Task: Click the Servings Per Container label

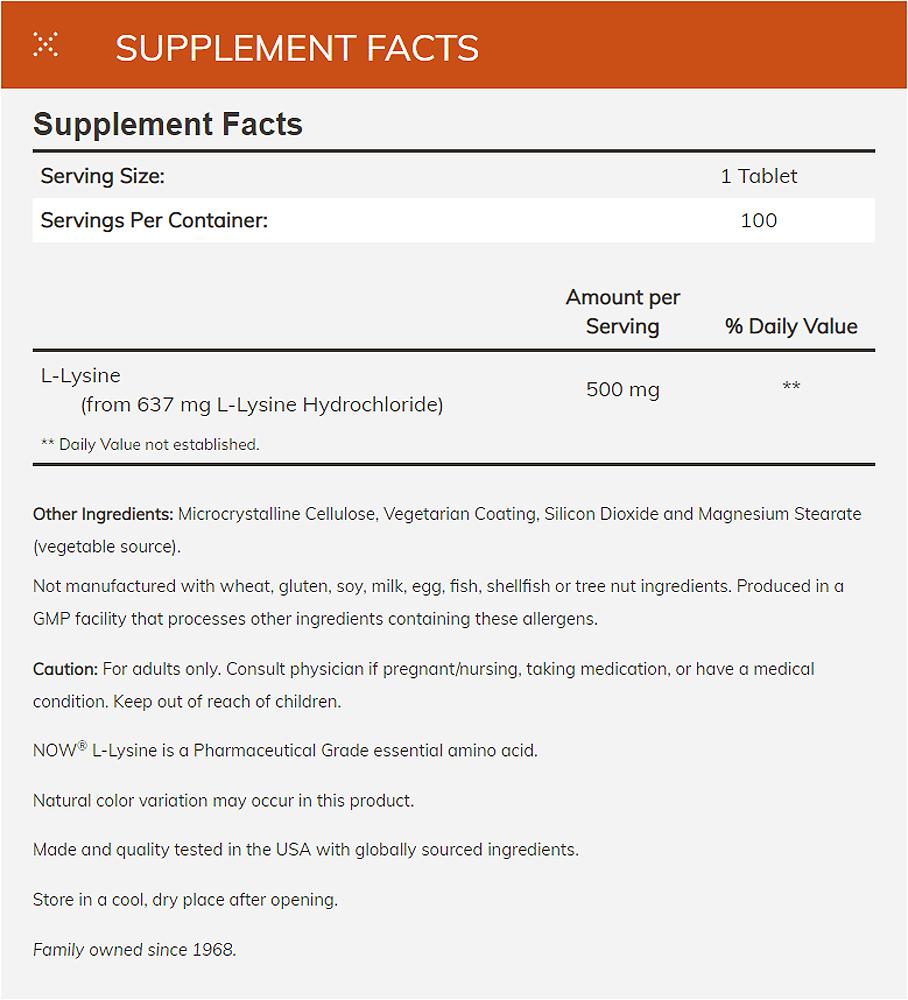Action: click(x=154, y=220)
